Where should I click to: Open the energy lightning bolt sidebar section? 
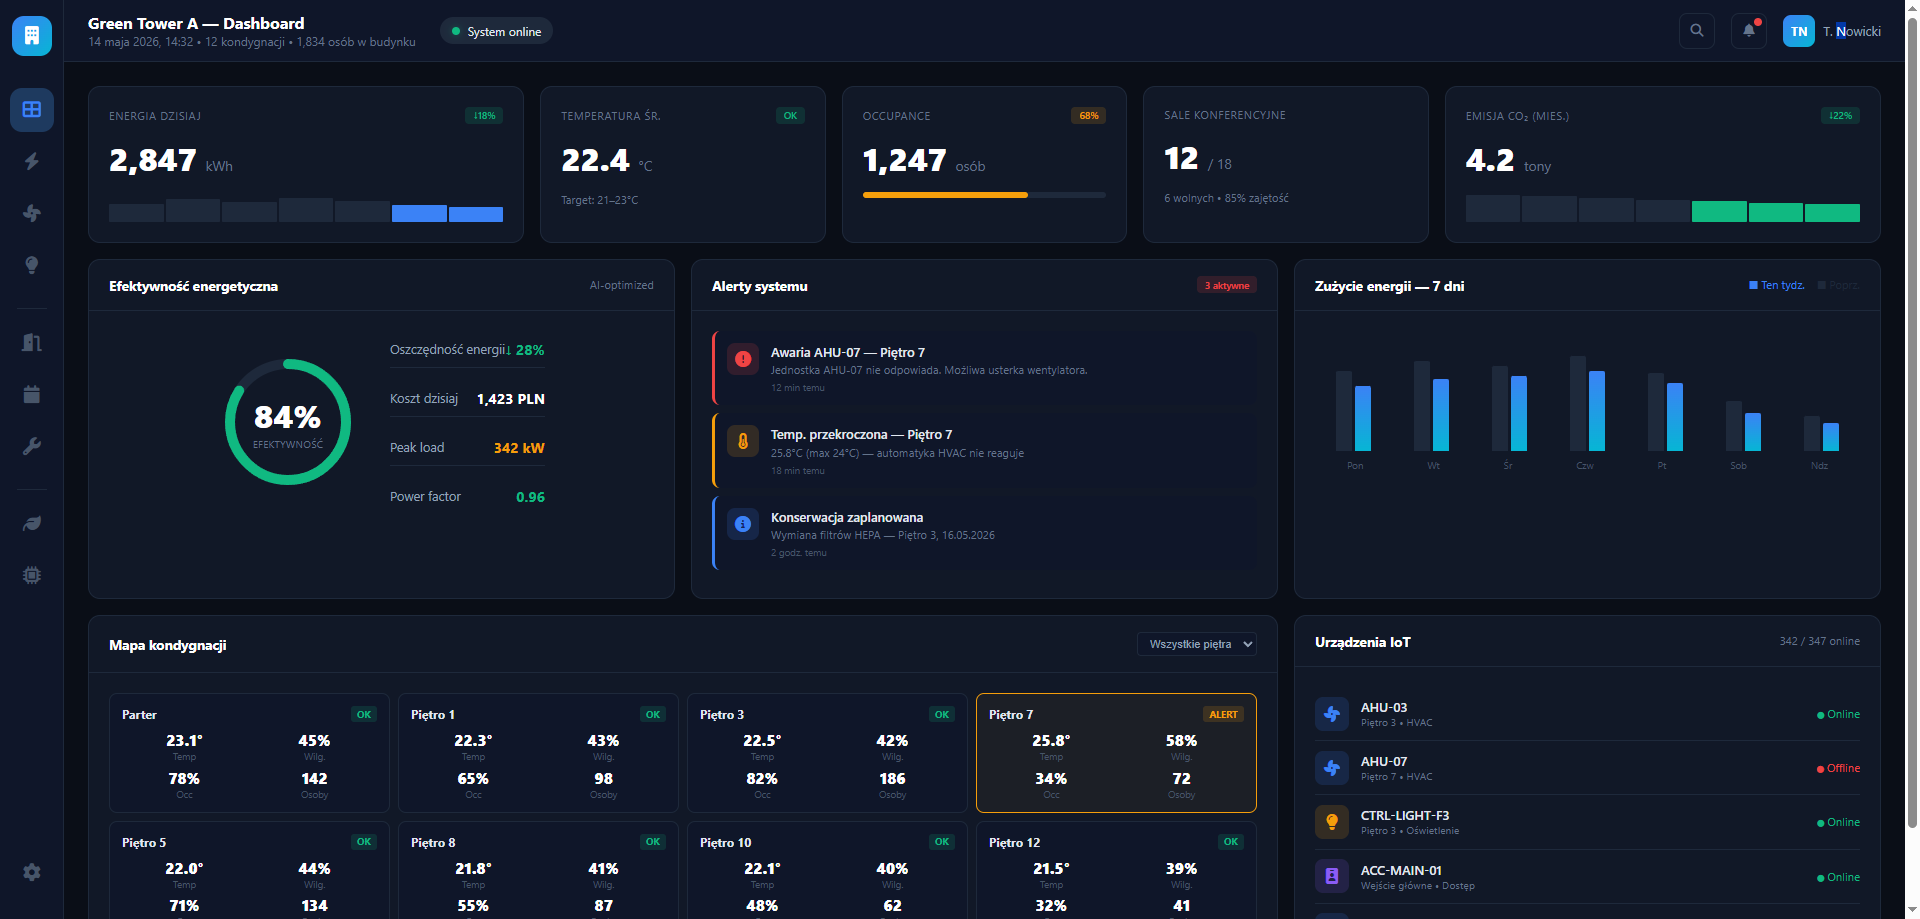[32, 161]
